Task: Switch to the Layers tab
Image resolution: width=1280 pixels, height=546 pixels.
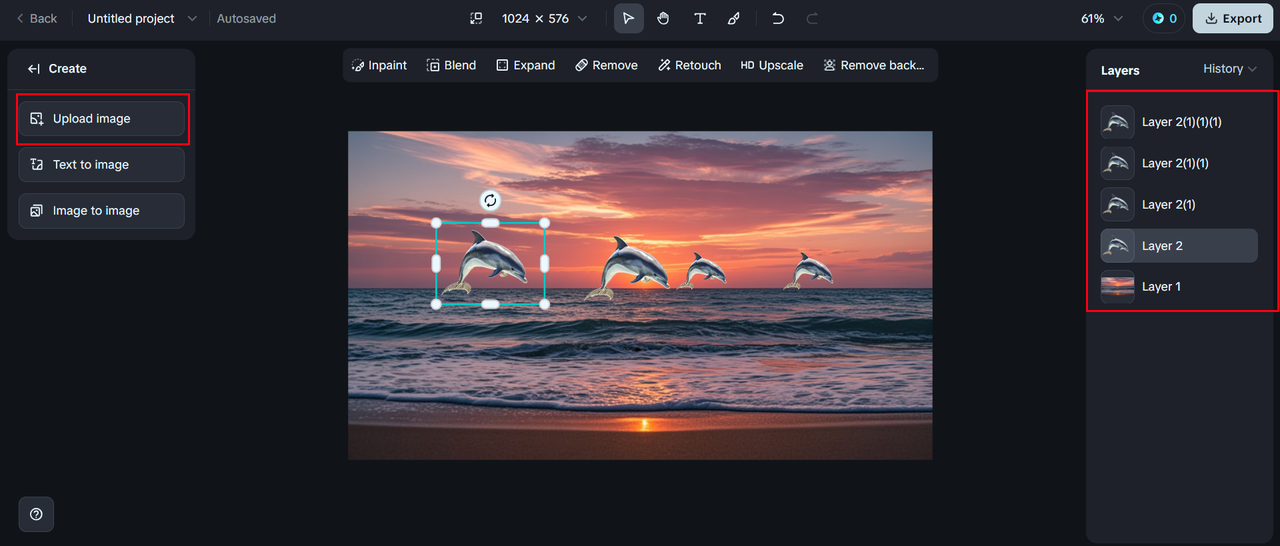Action: click(1120, 70)
